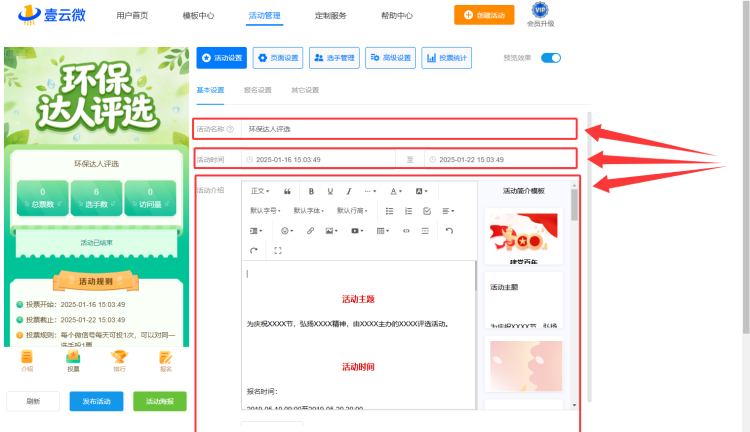This screenshot has height=432, width=750.
Task: Click the help icon beside 活动名称
Action: point(230,129)
